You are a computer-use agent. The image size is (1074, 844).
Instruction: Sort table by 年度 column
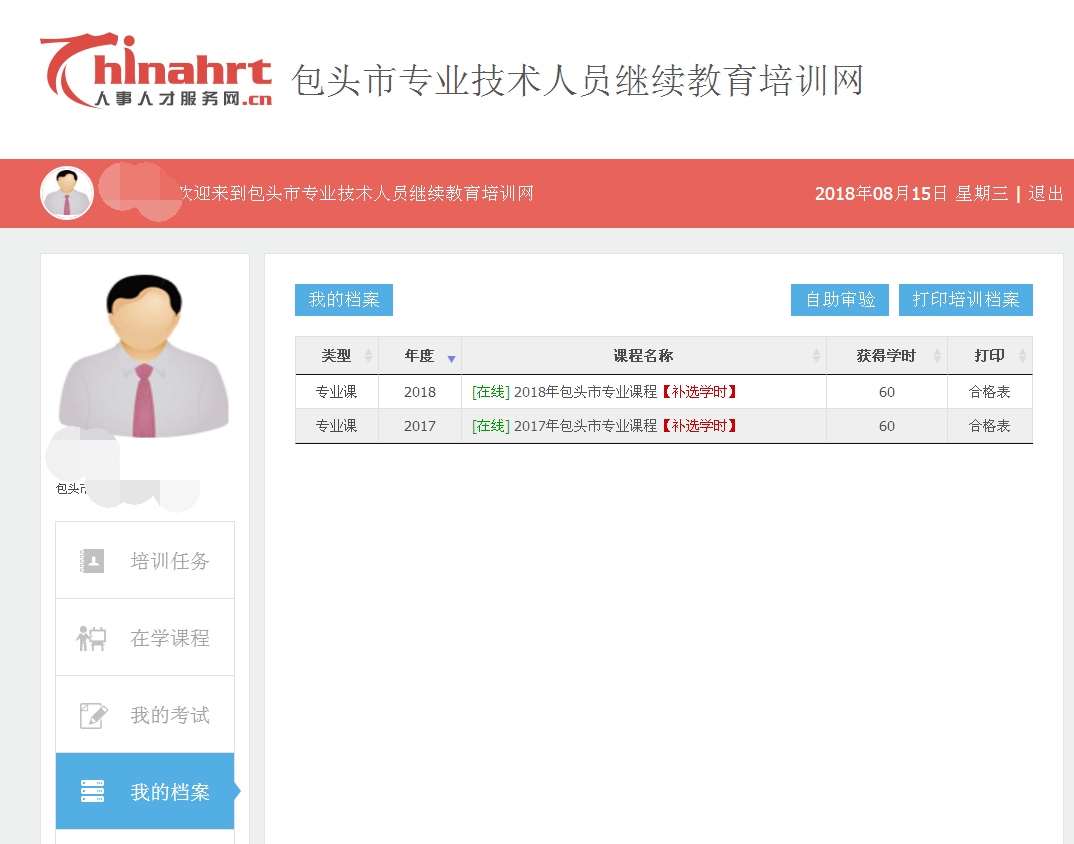[420, 356]
